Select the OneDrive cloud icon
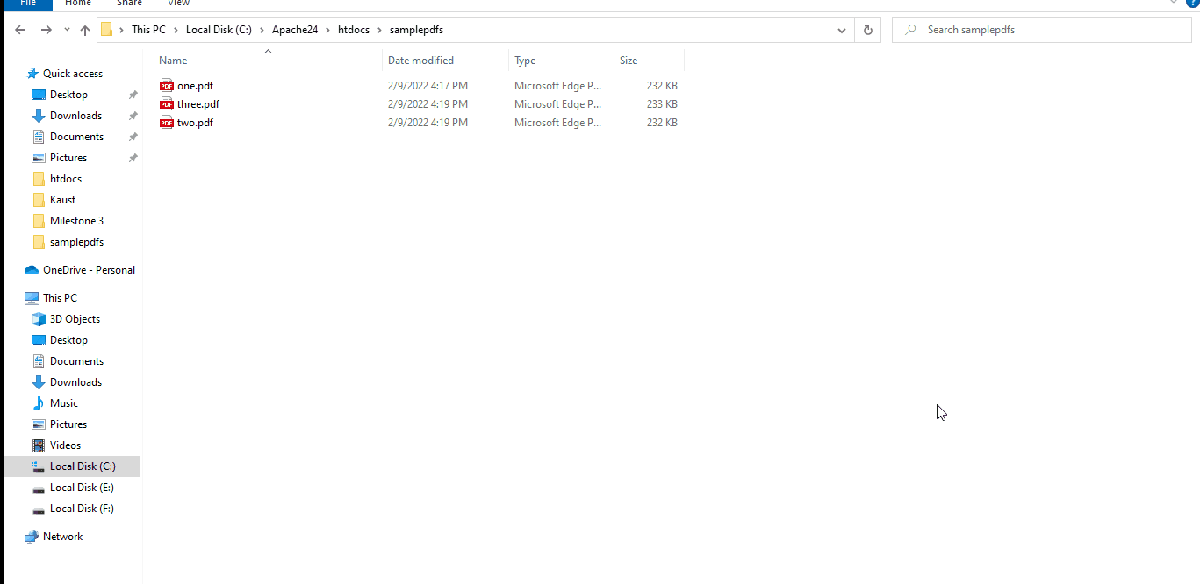The image size is (1200, 584). tap(32, 270)
